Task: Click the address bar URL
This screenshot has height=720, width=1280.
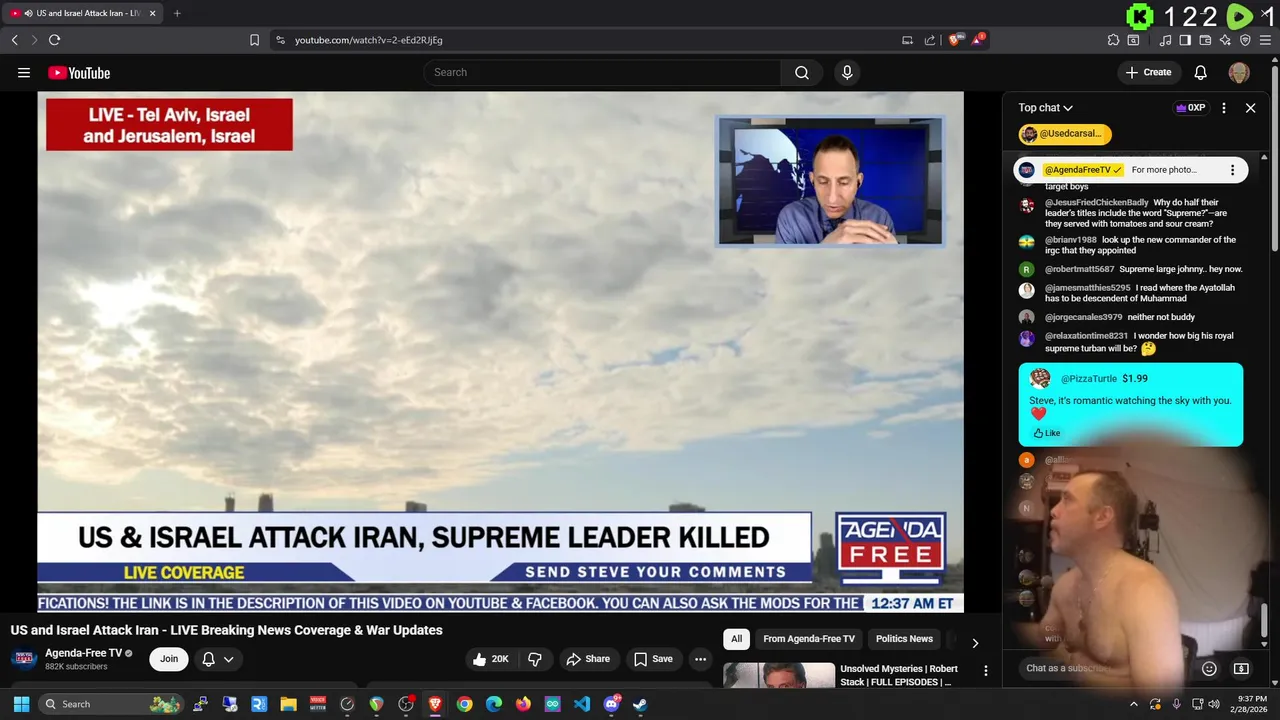Action: [x=369, y=40]
